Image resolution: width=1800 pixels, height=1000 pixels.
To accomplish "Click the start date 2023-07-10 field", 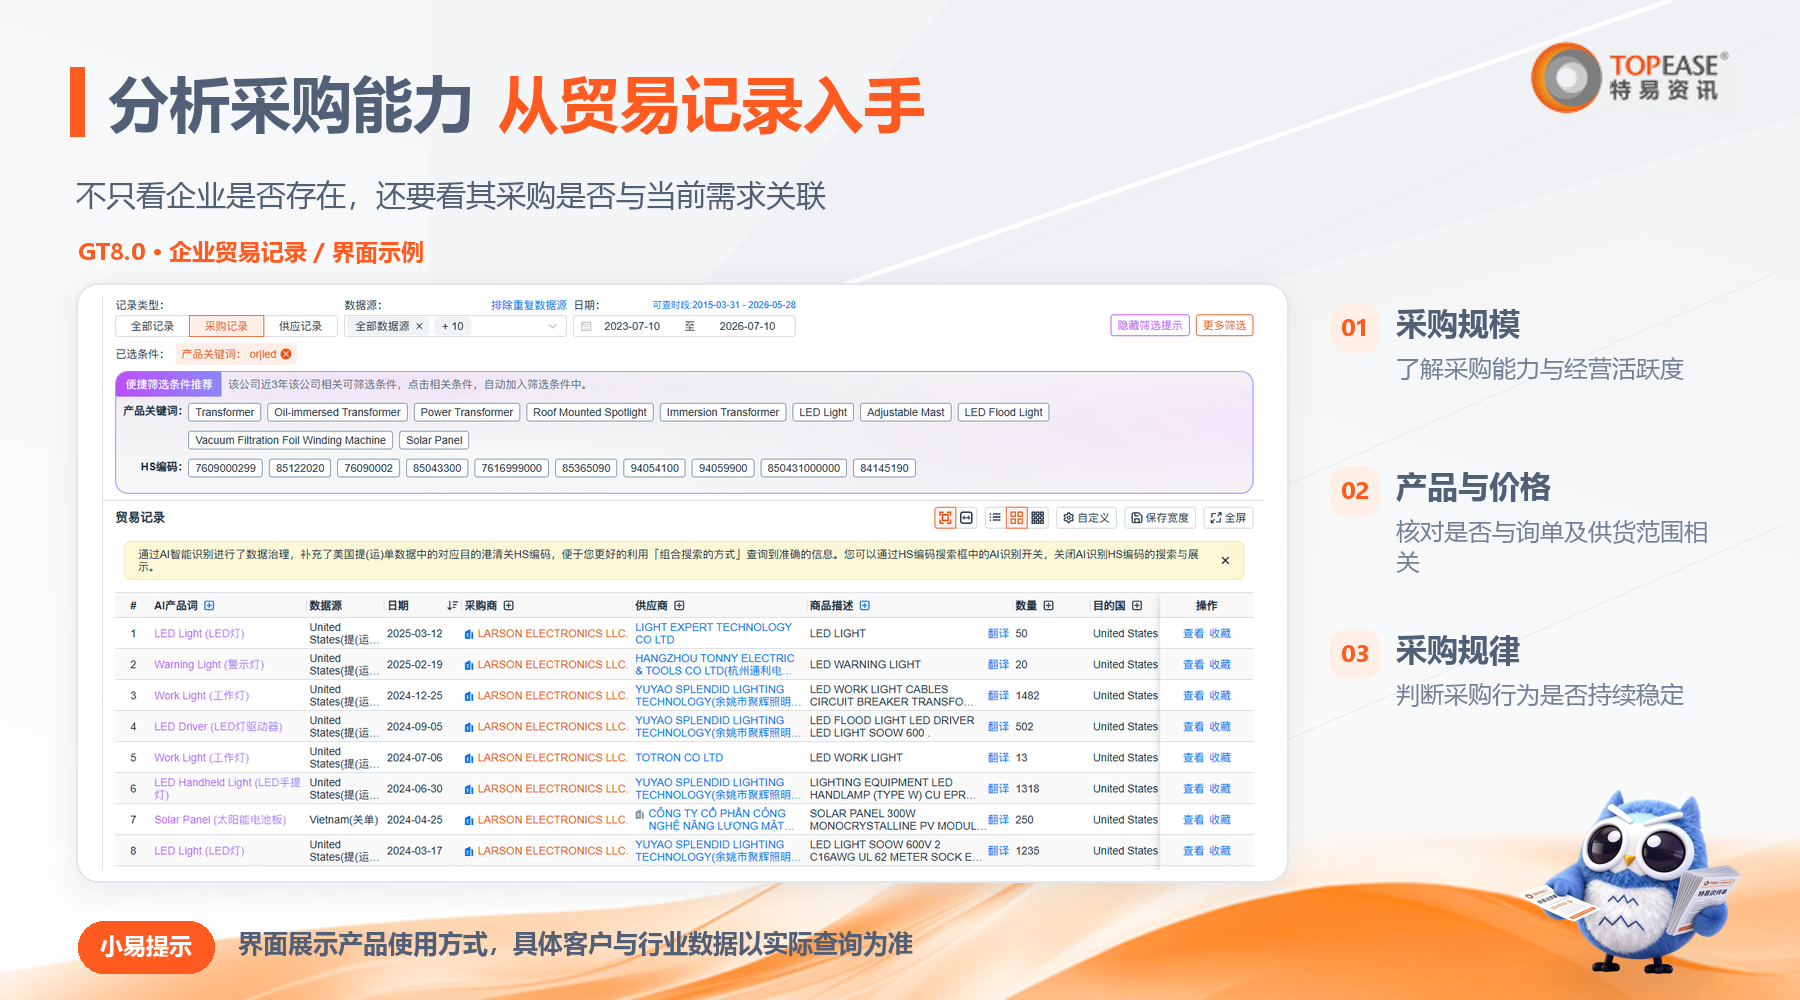I will pyautogui.click(x=632, y=326).
